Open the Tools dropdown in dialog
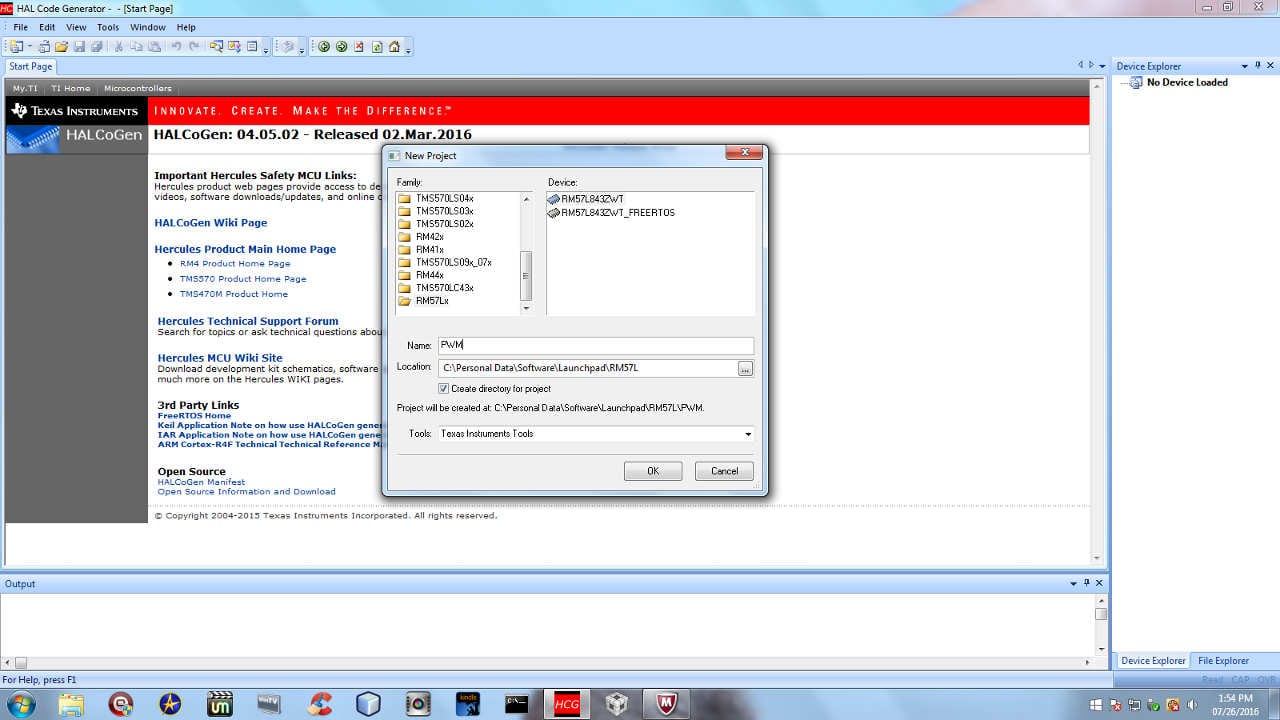 pos(747,434)
